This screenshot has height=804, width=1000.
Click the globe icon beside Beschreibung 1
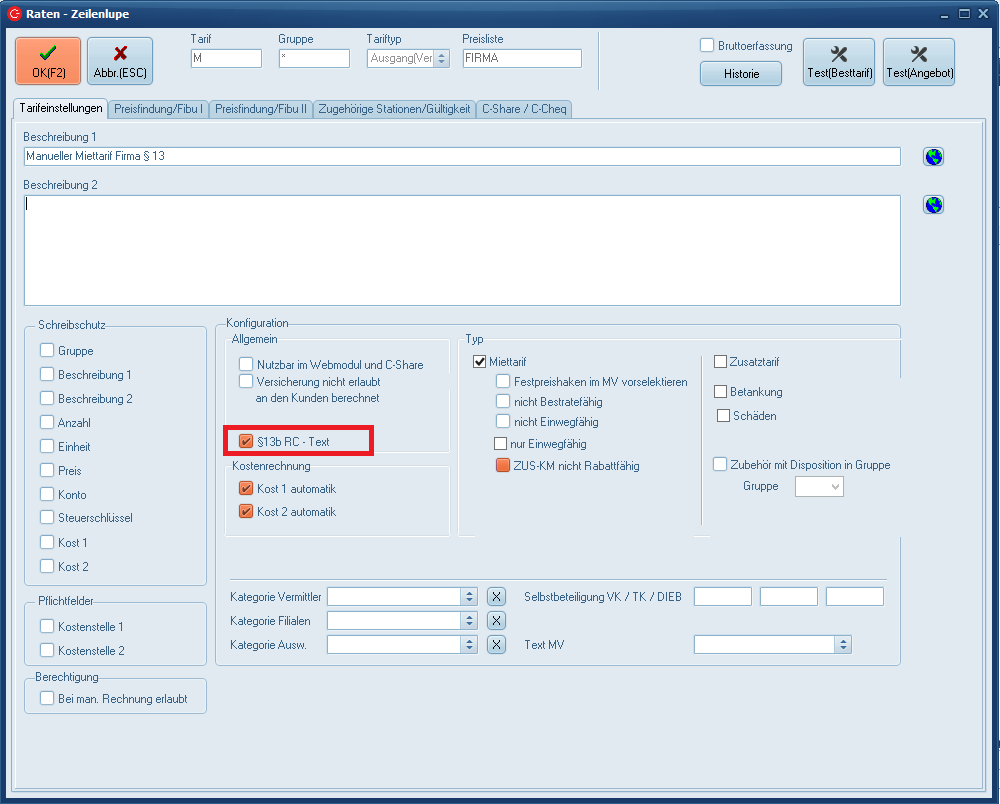934,157
